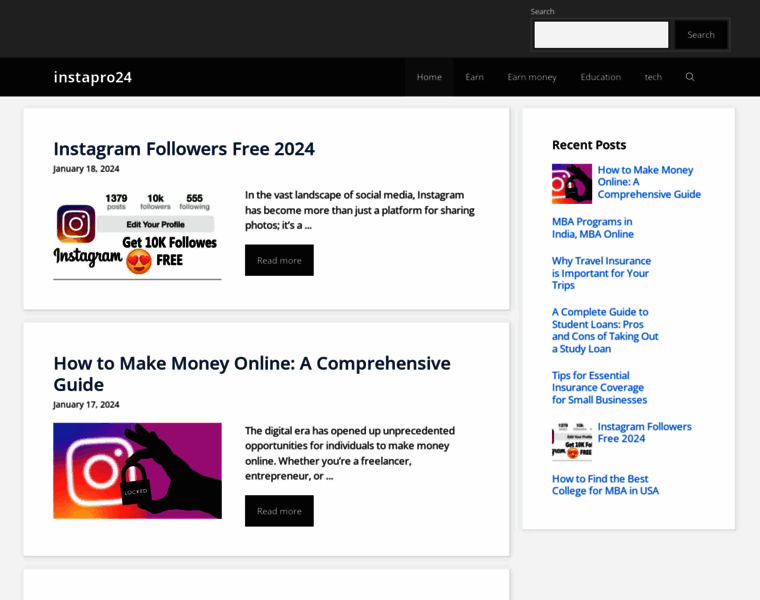The width and height of the screenshot is (760, 600).
Task: Click sidebar thumbnail for Make Money Online
Action: click(572, 184)
